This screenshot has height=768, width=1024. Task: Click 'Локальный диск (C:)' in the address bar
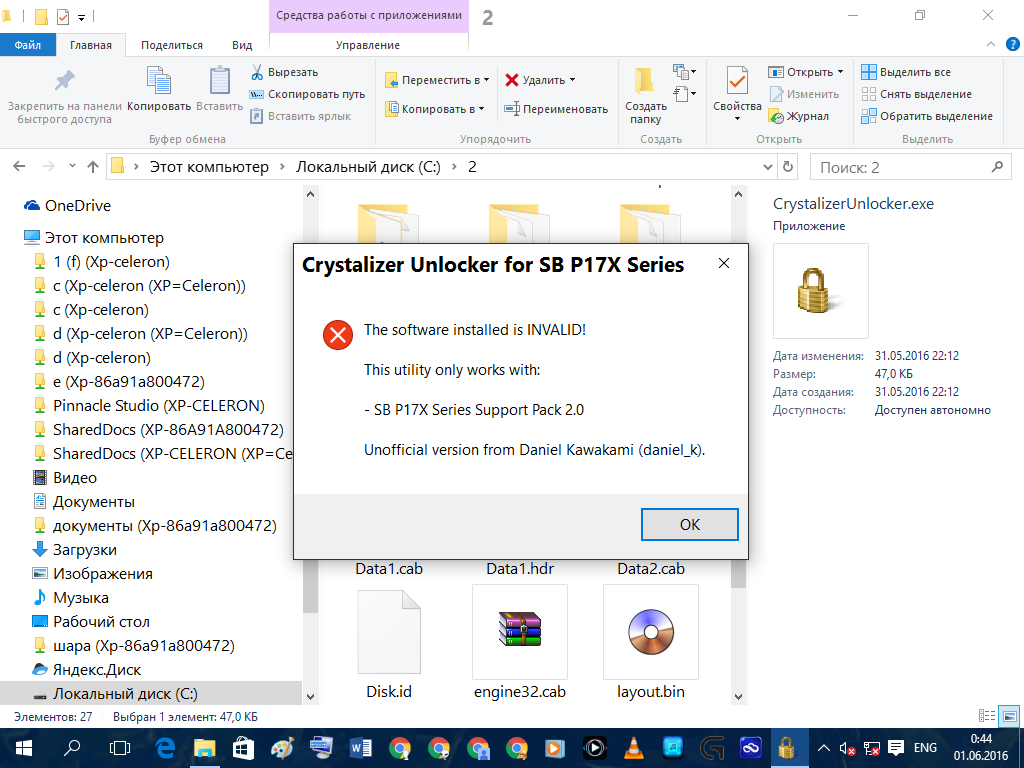coord(368,167)
